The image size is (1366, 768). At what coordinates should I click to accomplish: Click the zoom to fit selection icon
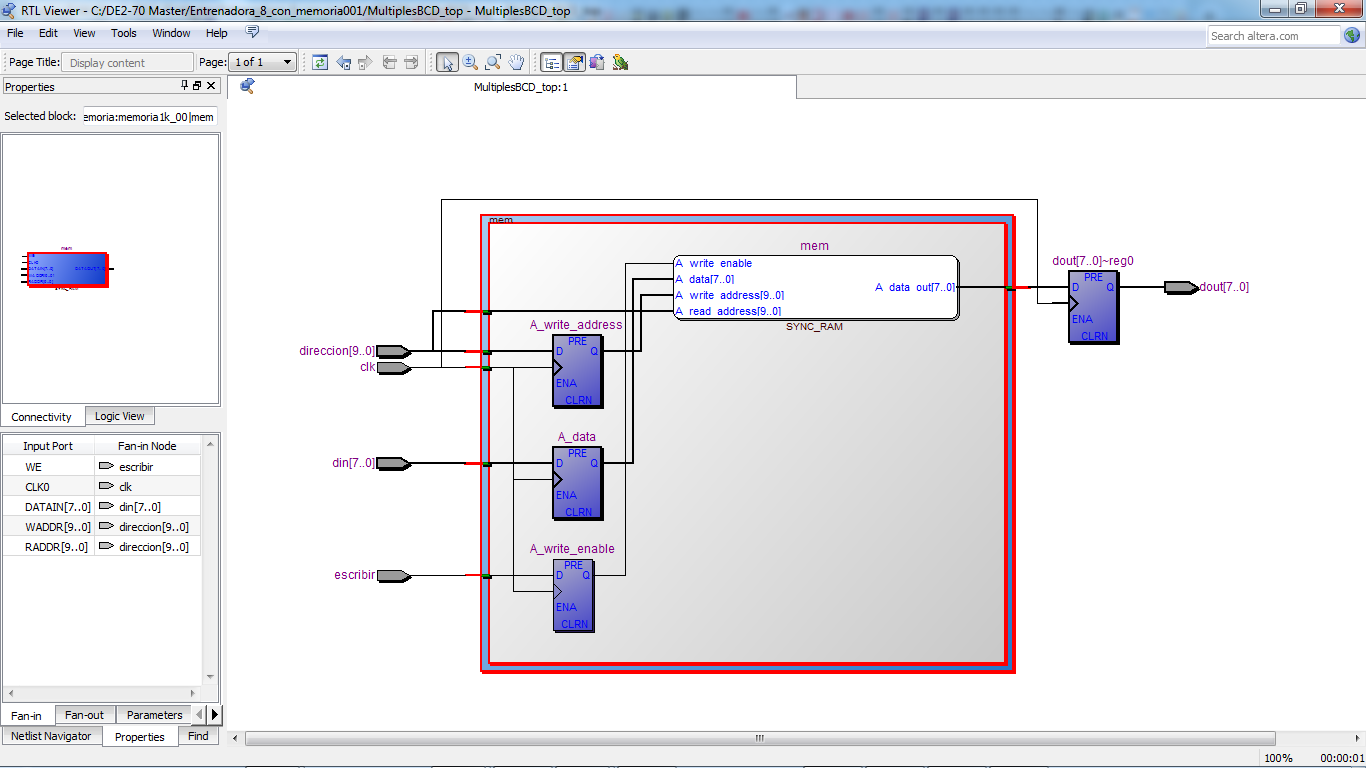[493, 62]
